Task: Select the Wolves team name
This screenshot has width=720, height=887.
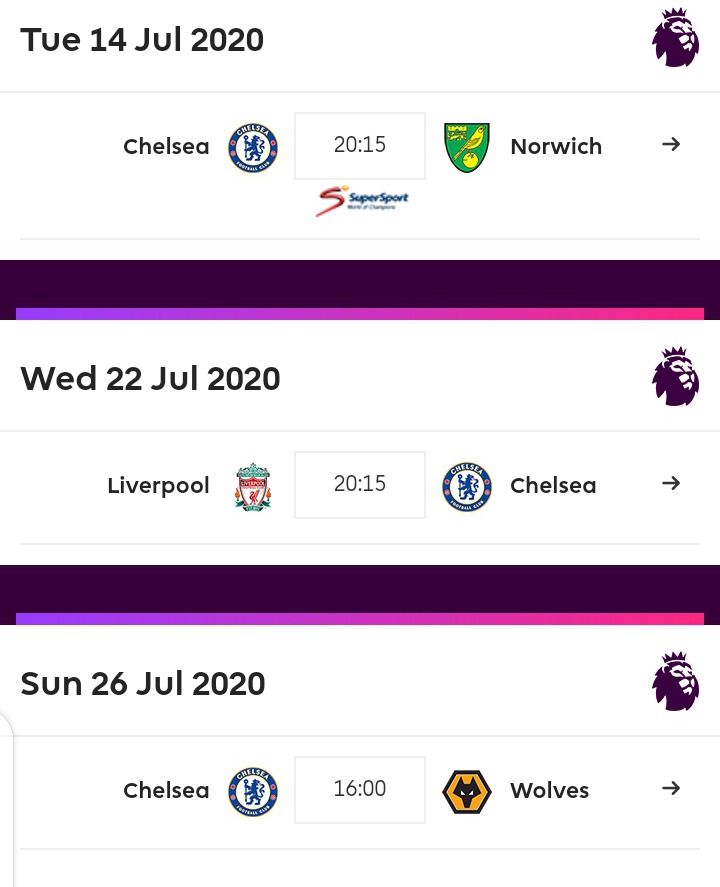Action: (549, 791)
